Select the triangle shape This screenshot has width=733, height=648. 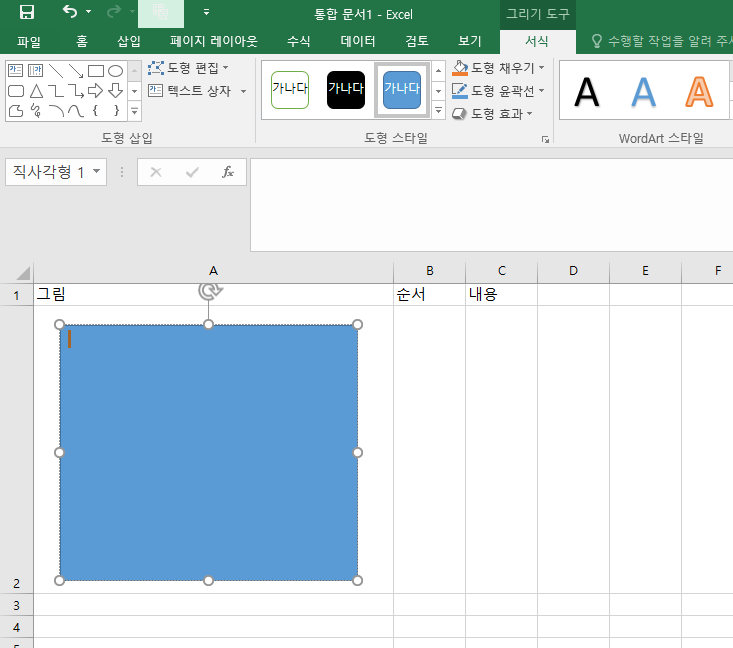36,91
